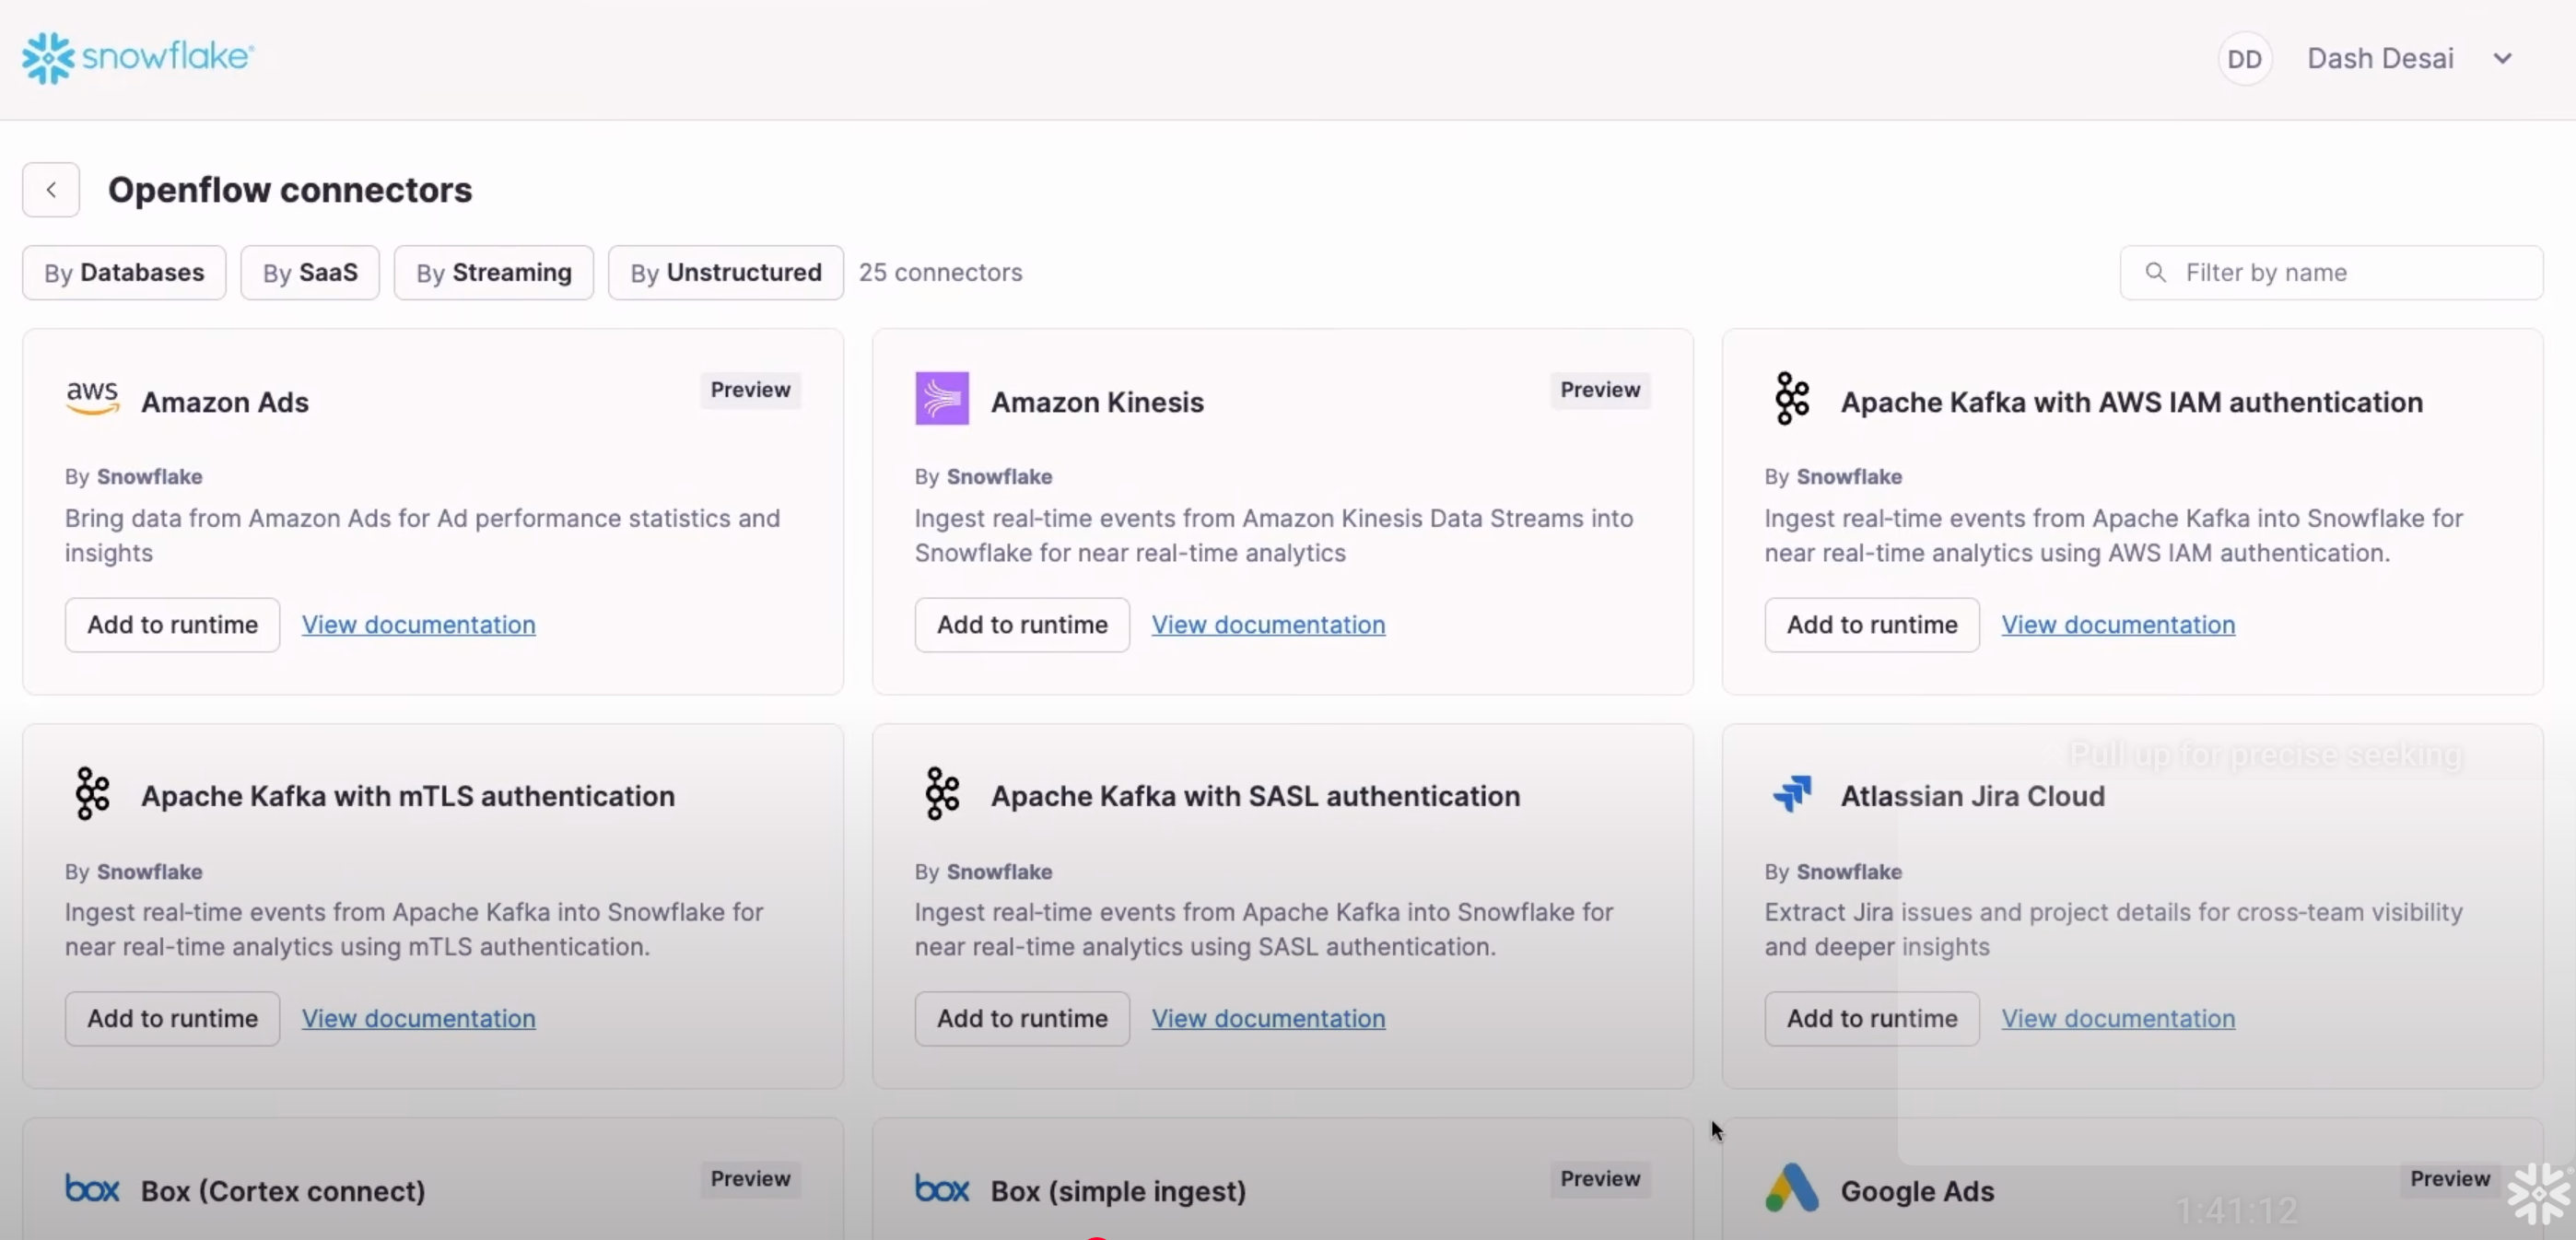Add Amazon Kinesis to runtime

pos(1022,625)
